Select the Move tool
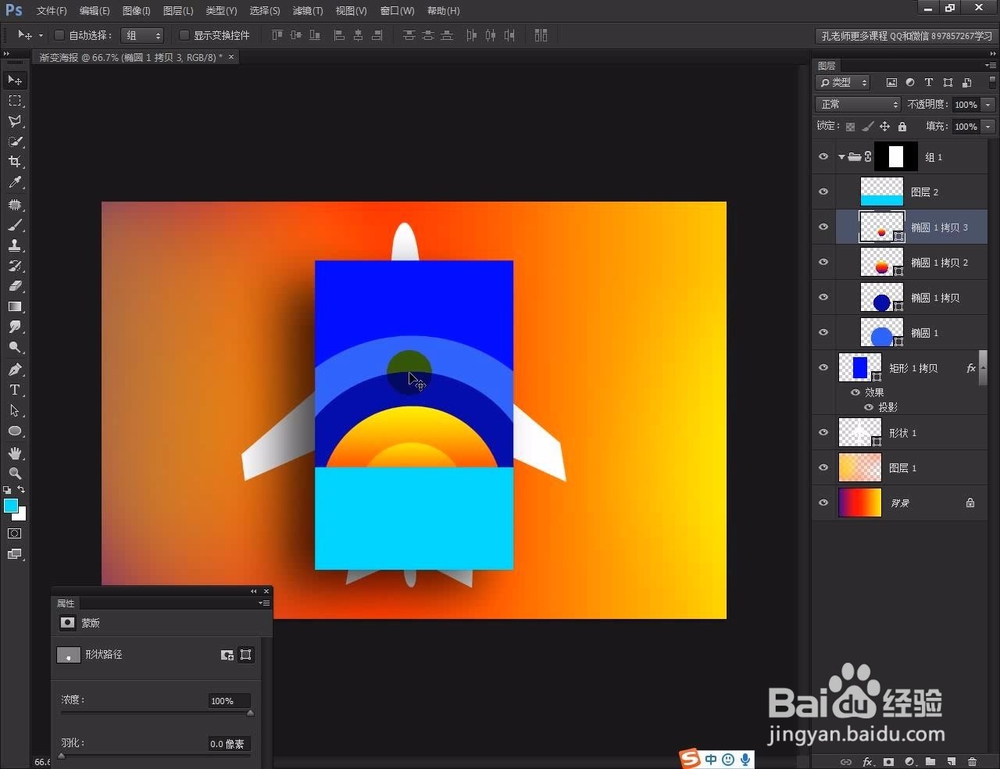Viewport: 1000px width, 769px height. point(14,79)
